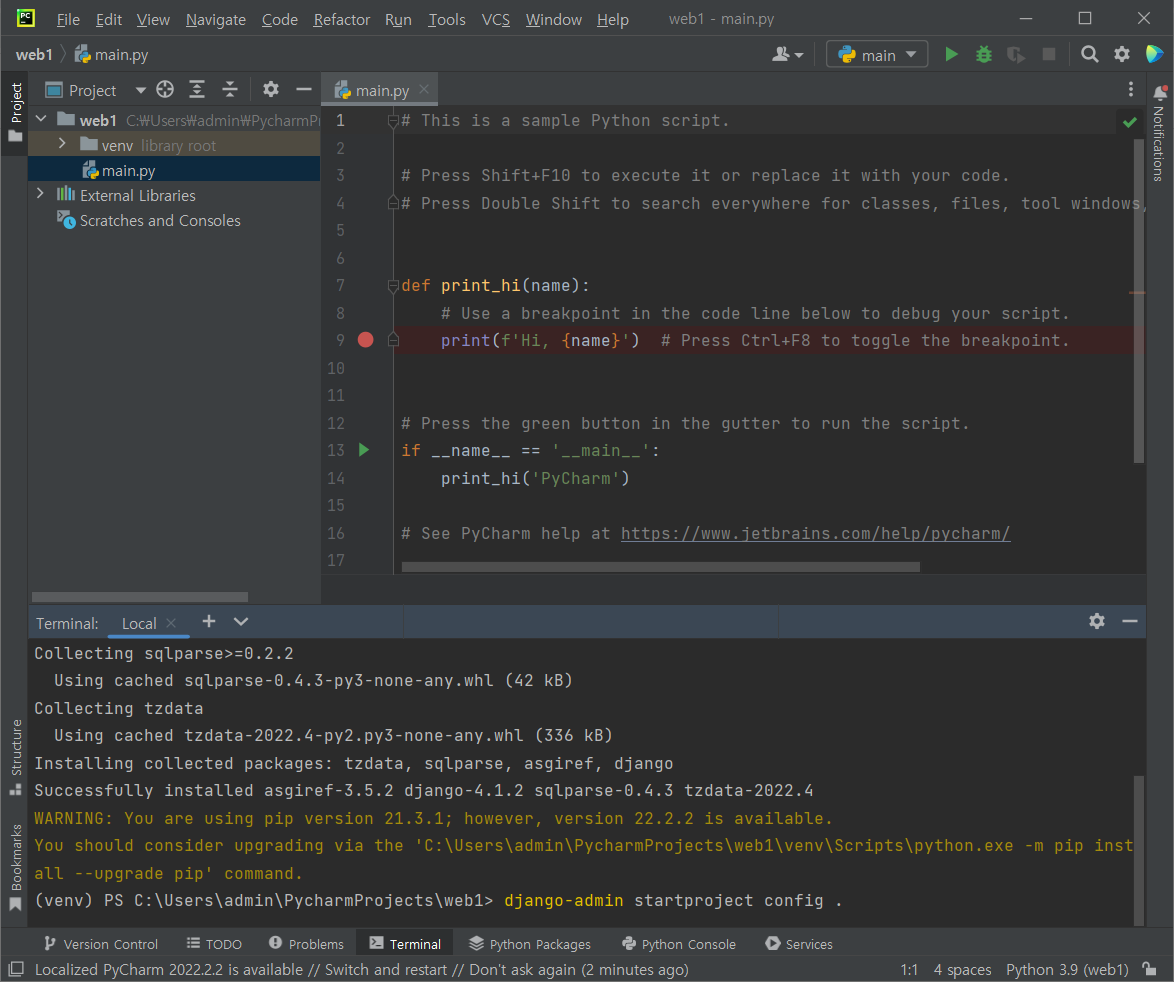This screenshot has height=982, width=1174.
Task: Click Select Opened File target icon
Action: tap(166, 90)
